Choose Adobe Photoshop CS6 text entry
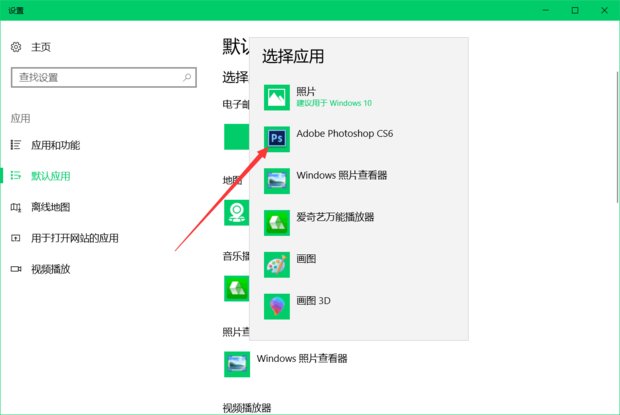 pyautogui.click(x=345, y=134)
